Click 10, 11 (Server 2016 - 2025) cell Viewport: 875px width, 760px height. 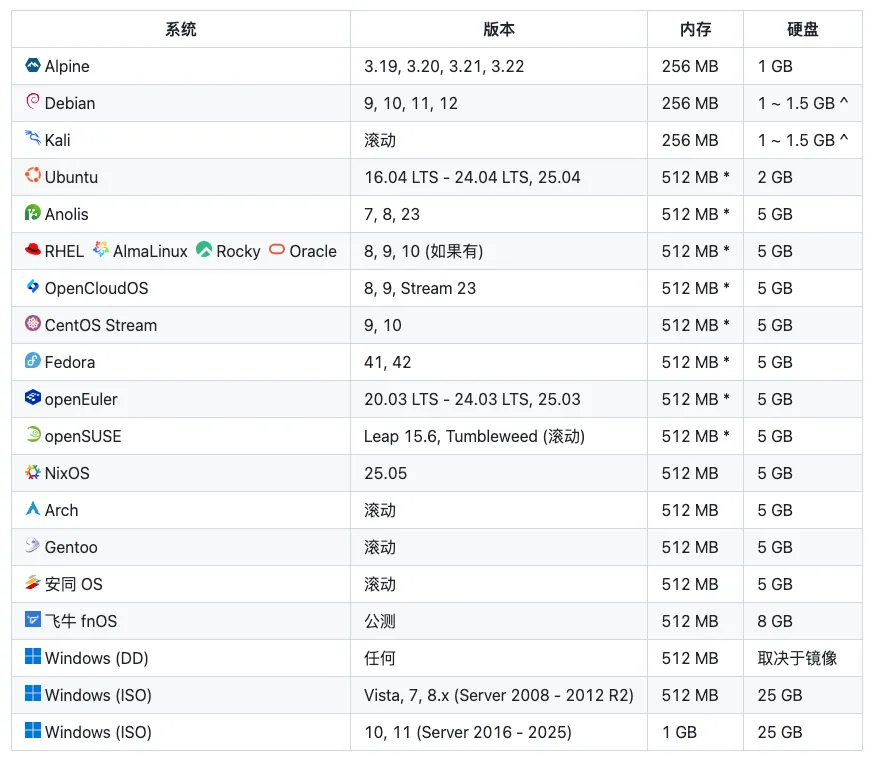[468, 732]
